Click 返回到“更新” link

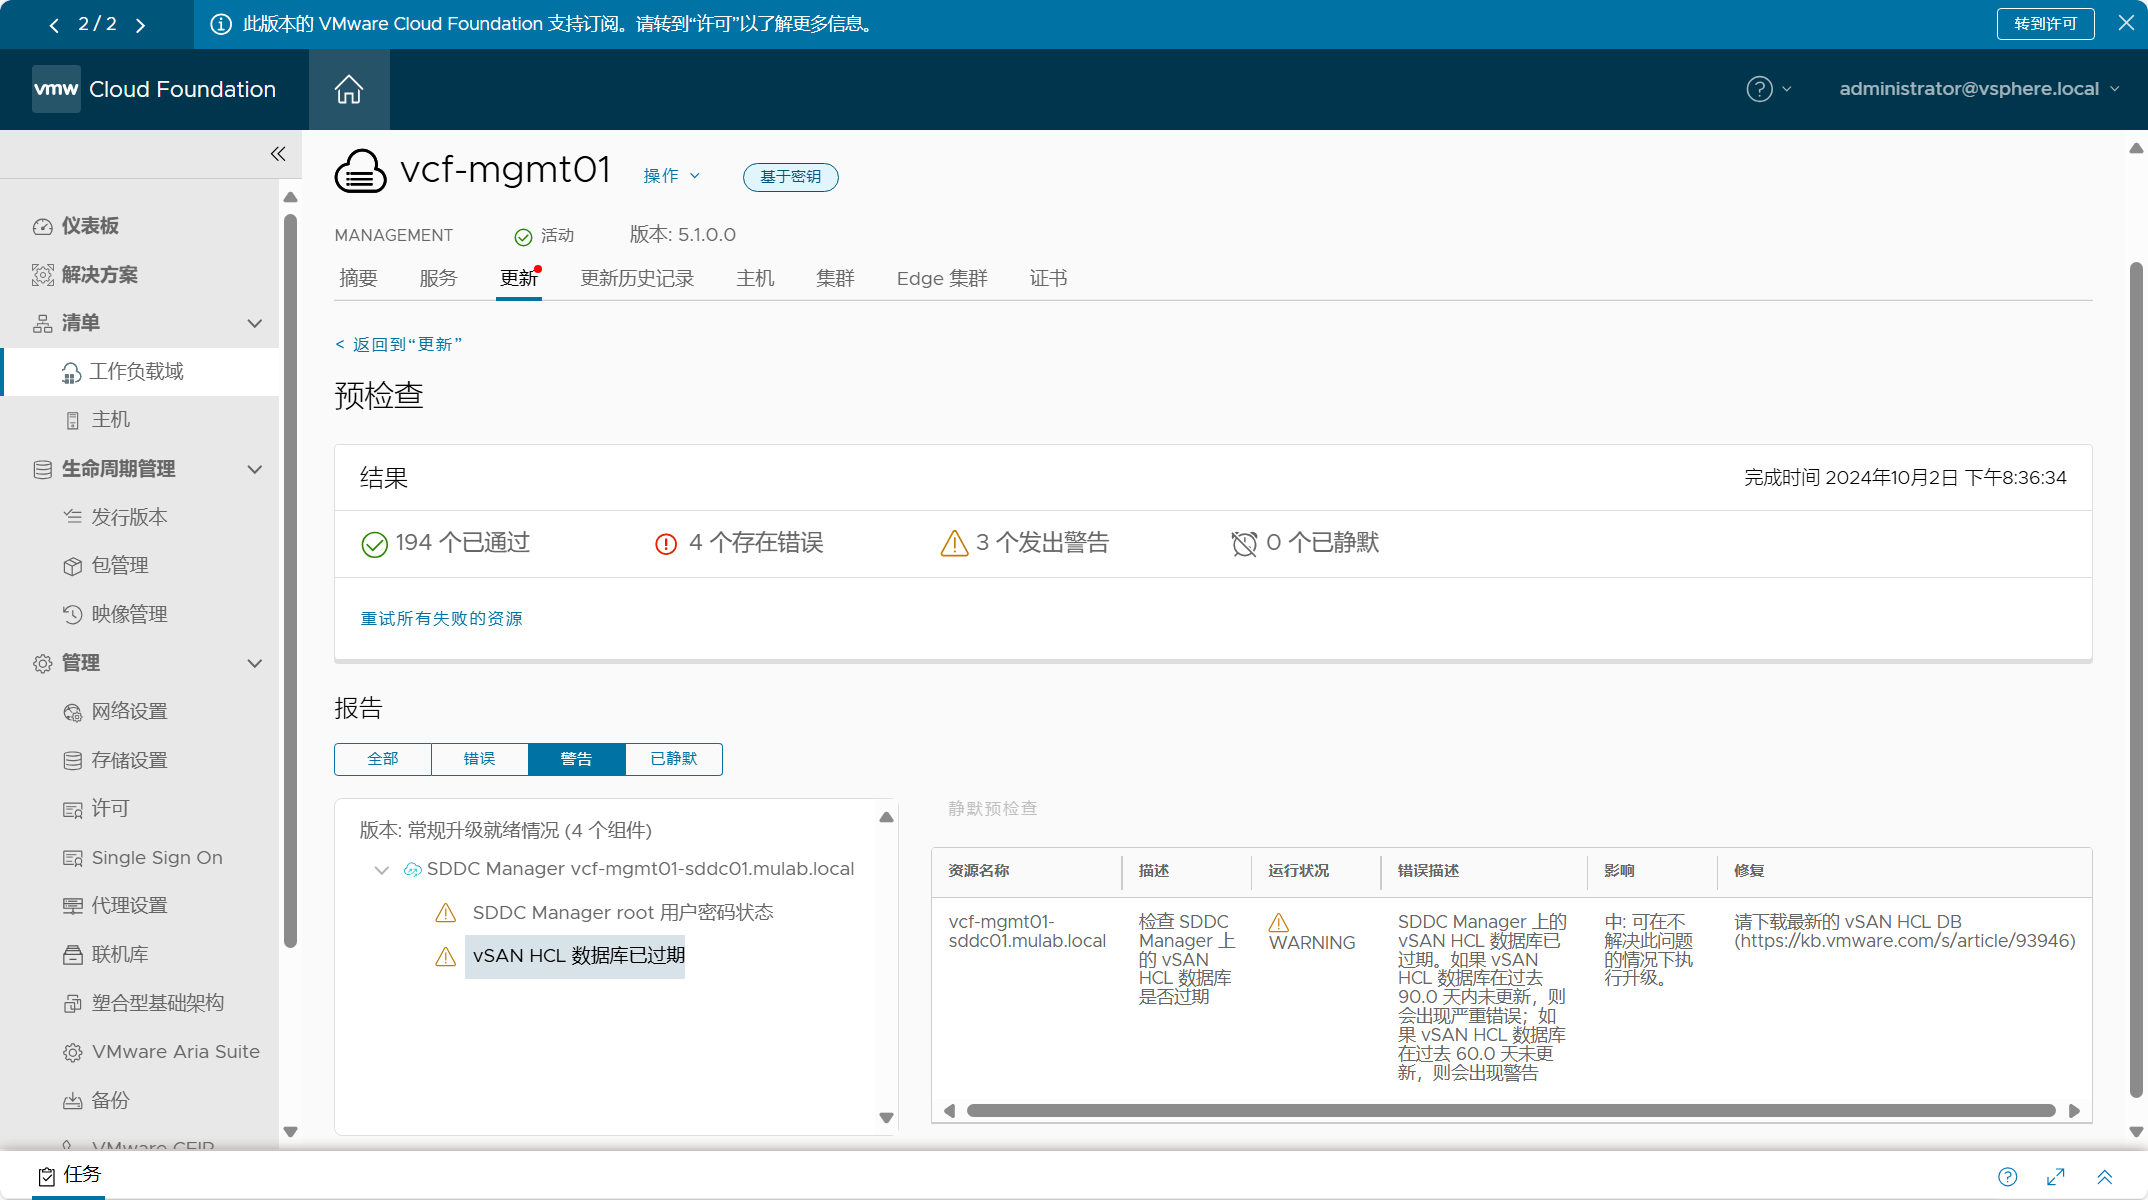[x=398, y=344]
